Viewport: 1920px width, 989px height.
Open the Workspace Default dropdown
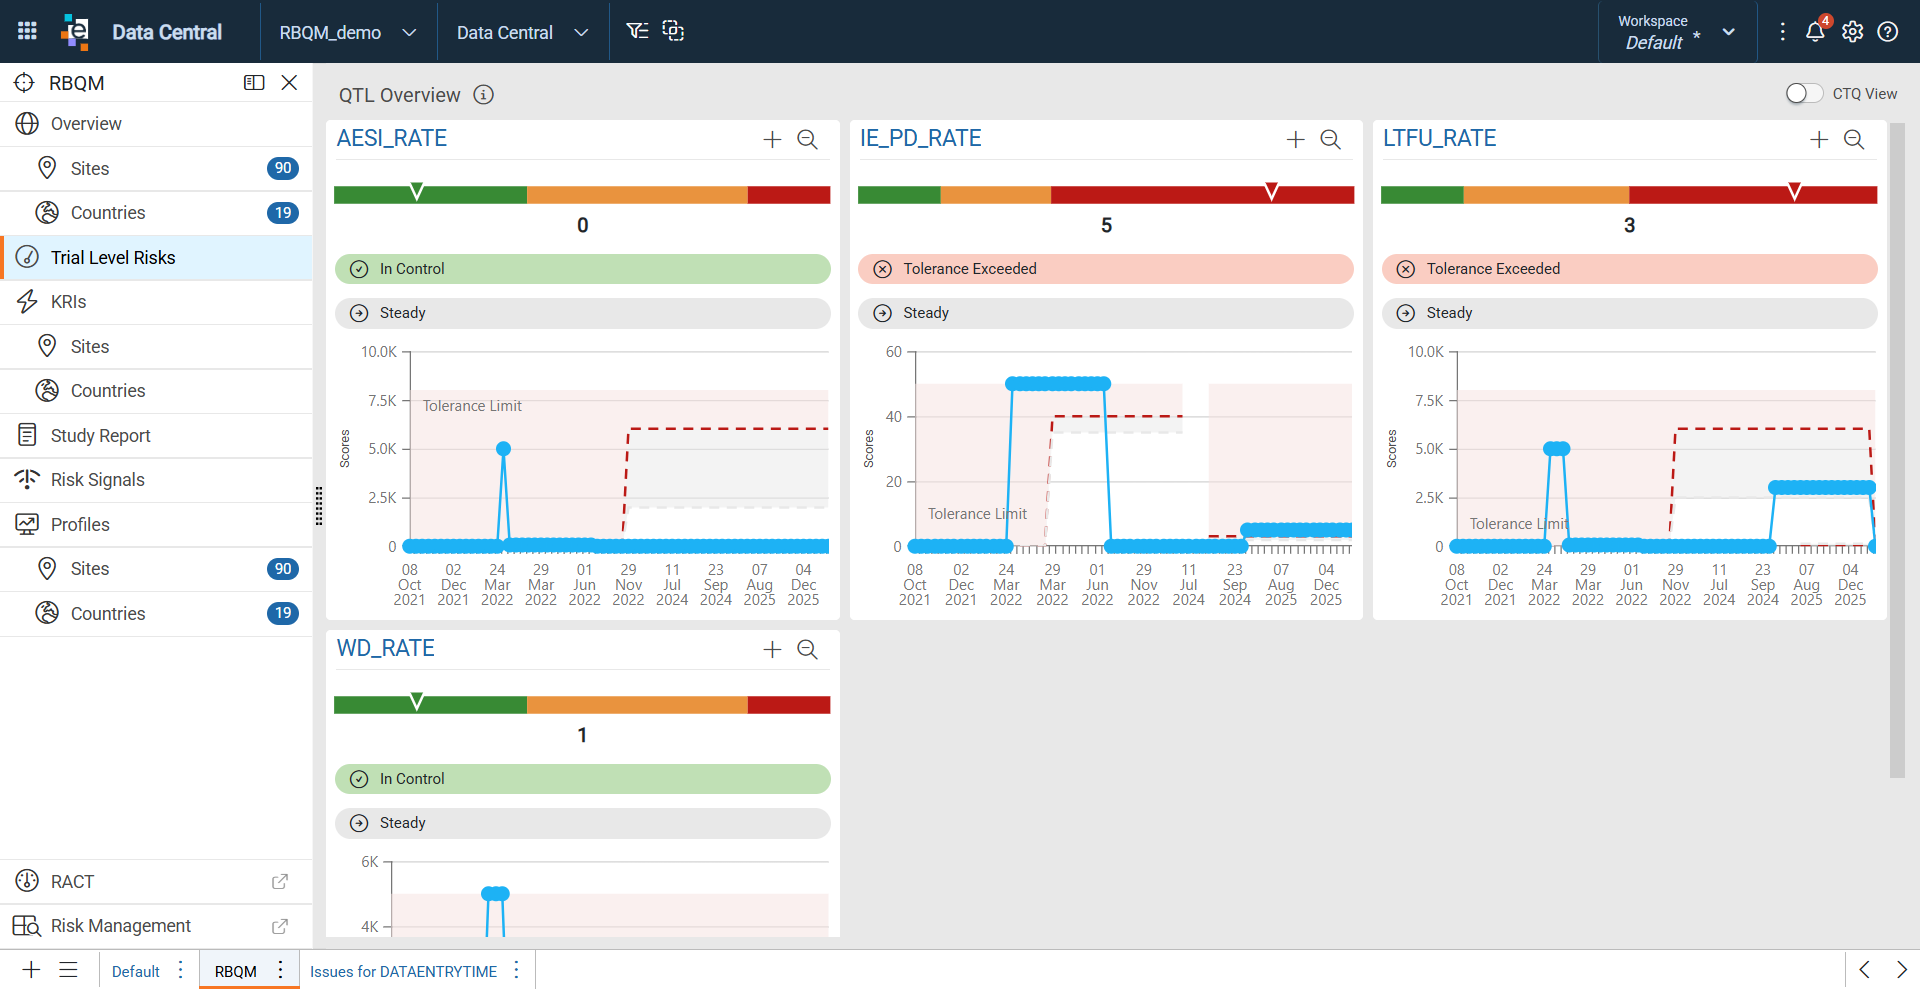(x=1677, y=32)
